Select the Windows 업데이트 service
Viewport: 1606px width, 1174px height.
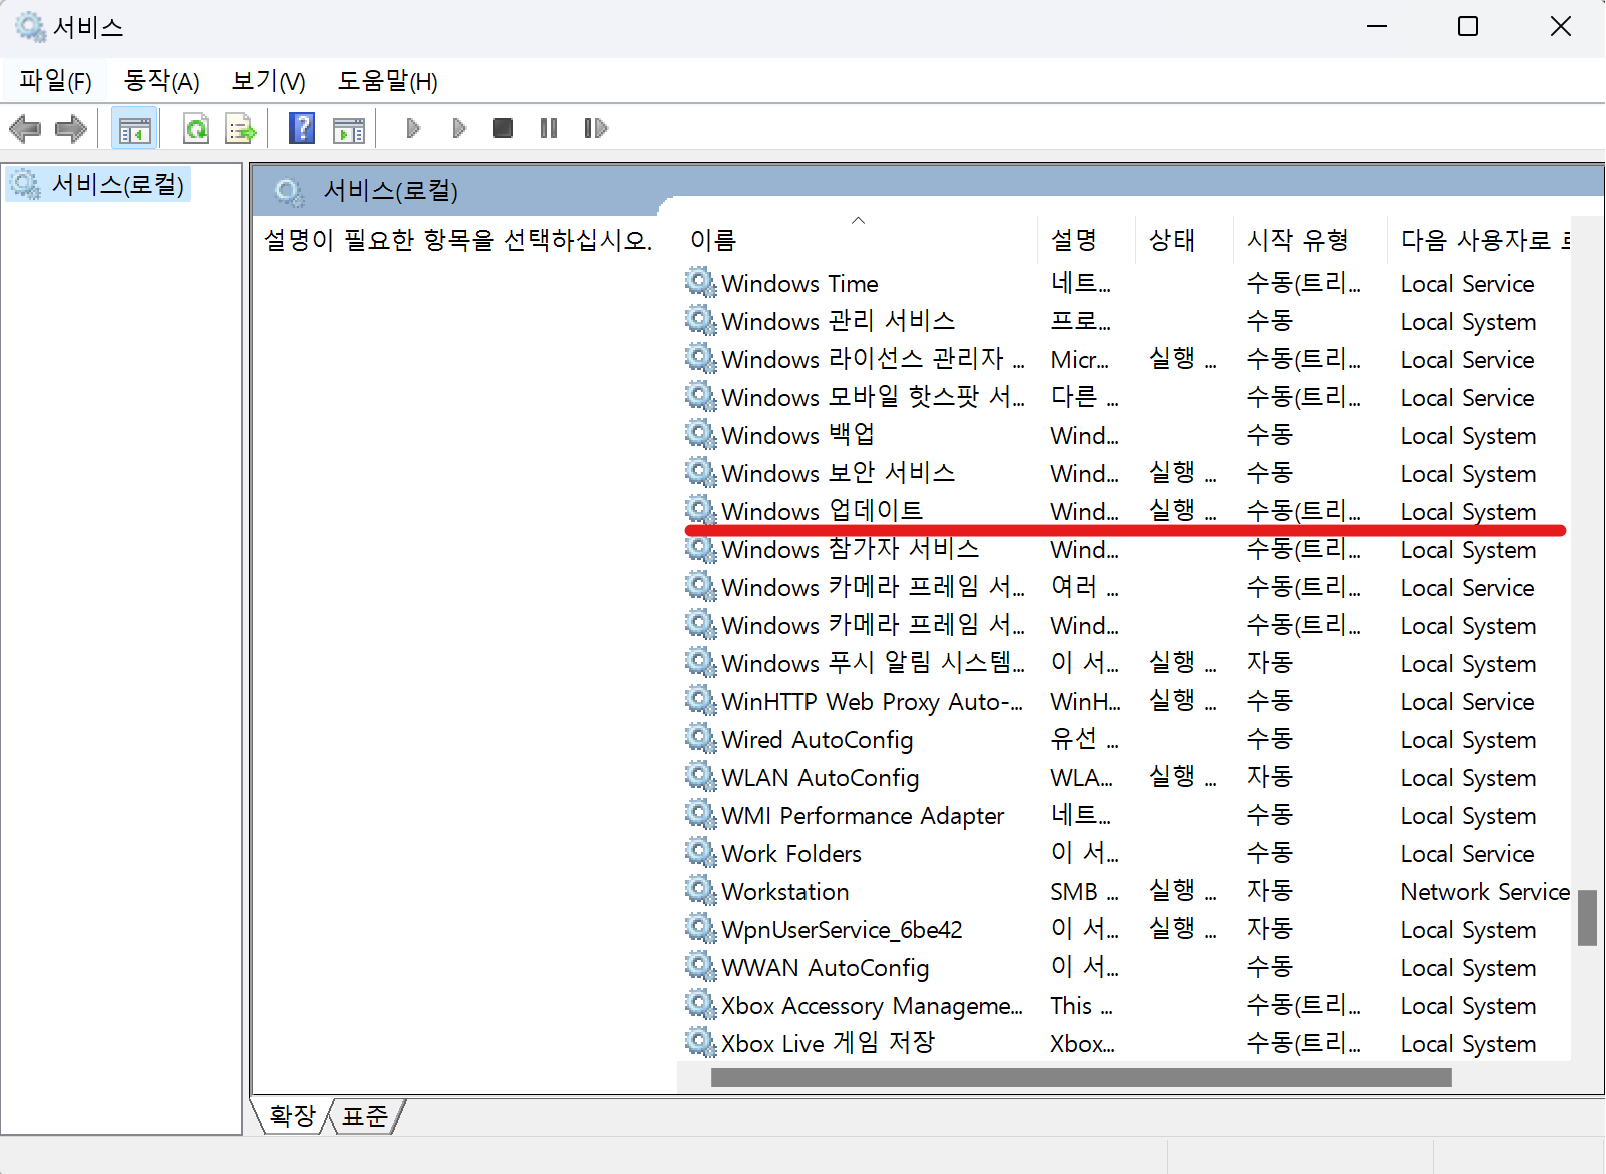(x=1126, y=512)
